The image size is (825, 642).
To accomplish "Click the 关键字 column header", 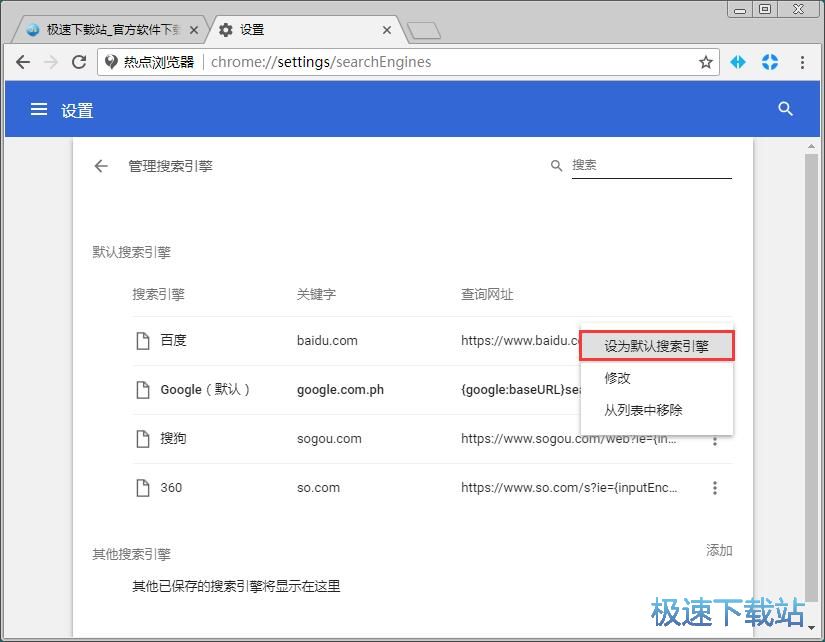I will click(316, 294).
